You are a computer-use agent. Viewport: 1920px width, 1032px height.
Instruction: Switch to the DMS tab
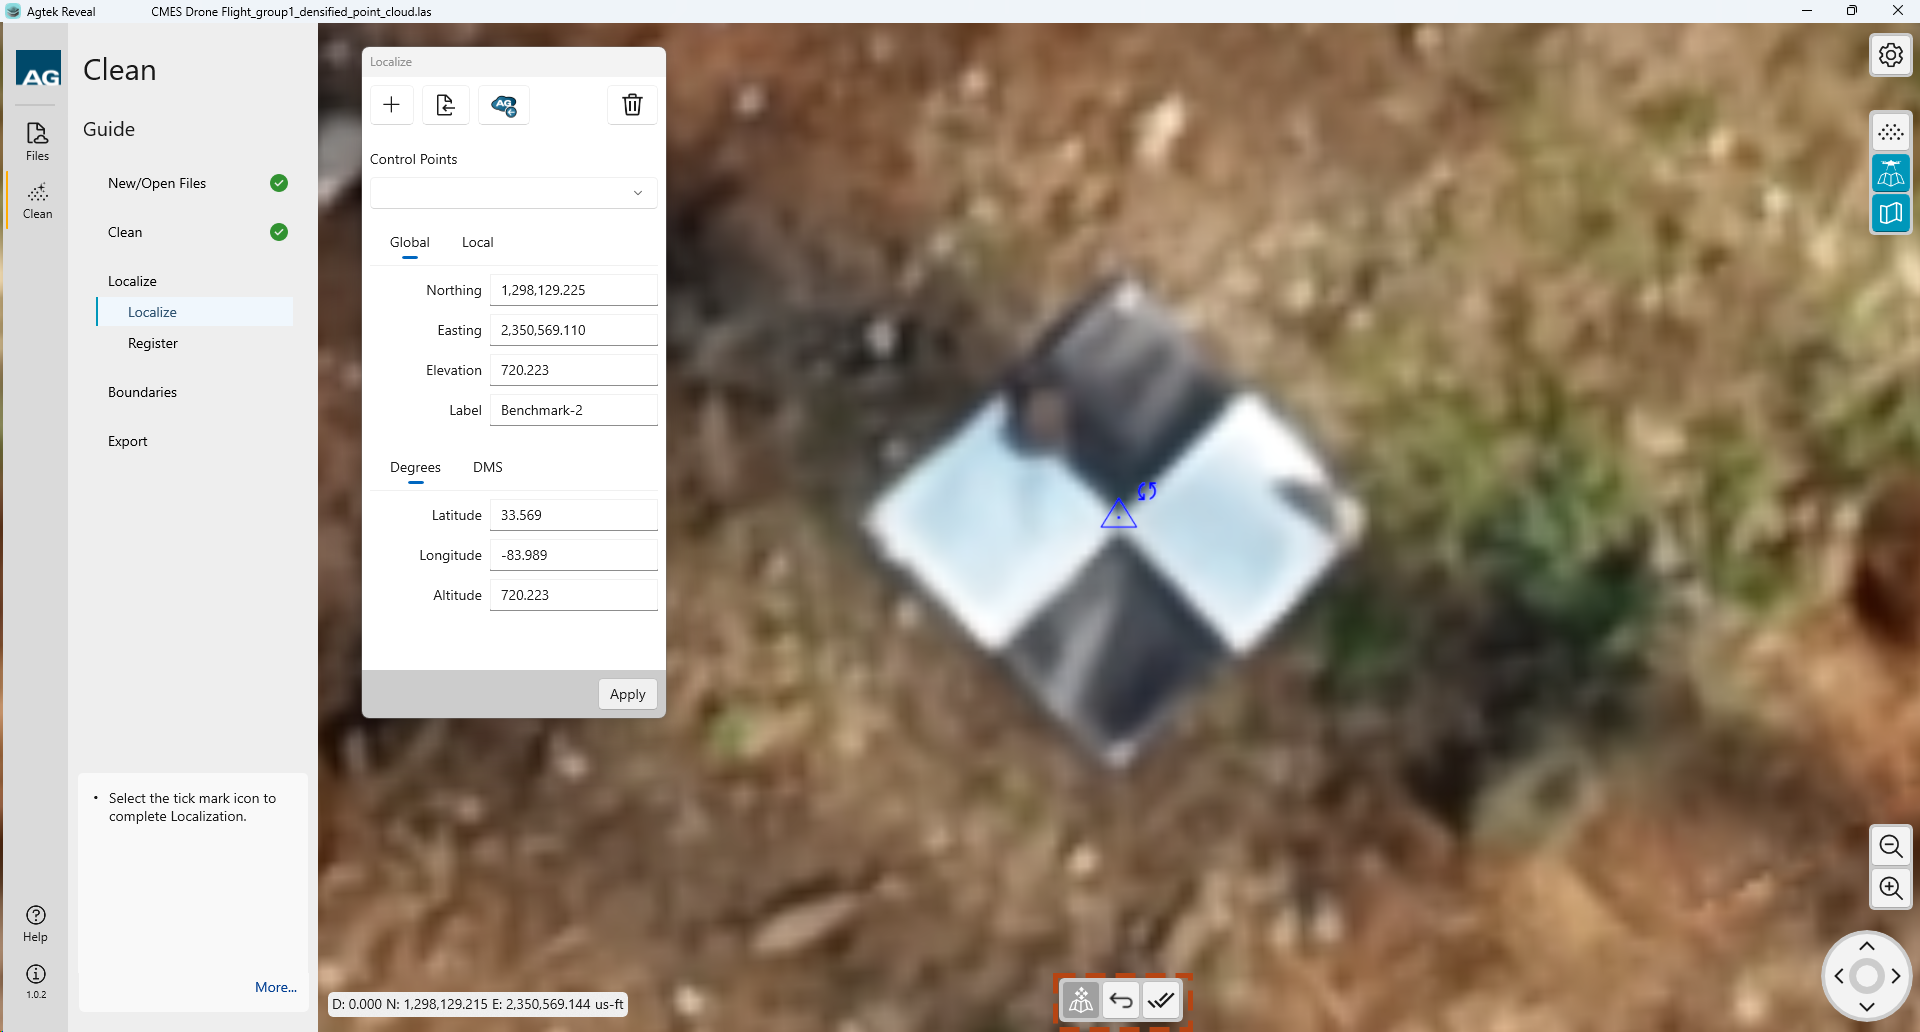(x=487, y=467)
